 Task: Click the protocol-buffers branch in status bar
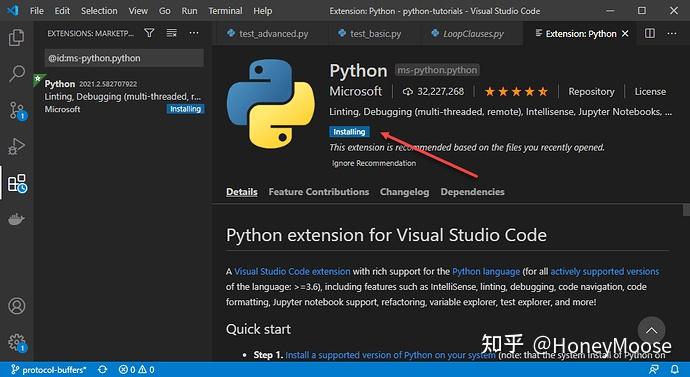coord(48,370)
